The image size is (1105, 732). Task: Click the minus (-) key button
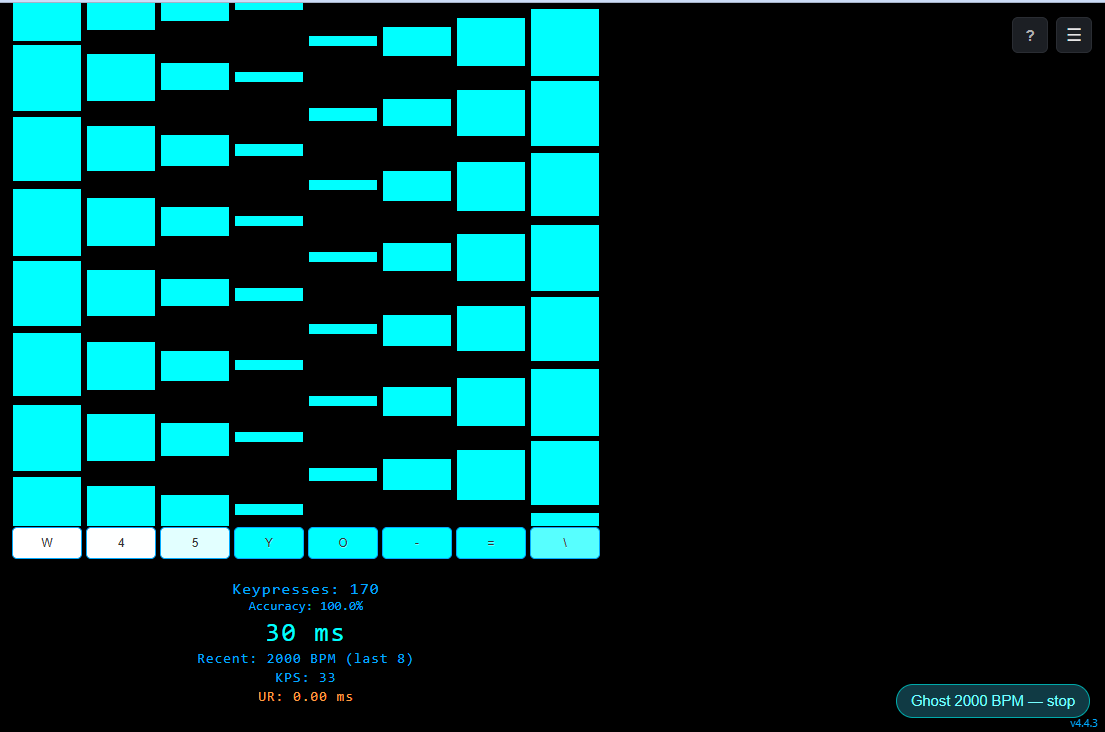(x=417, y=542)
